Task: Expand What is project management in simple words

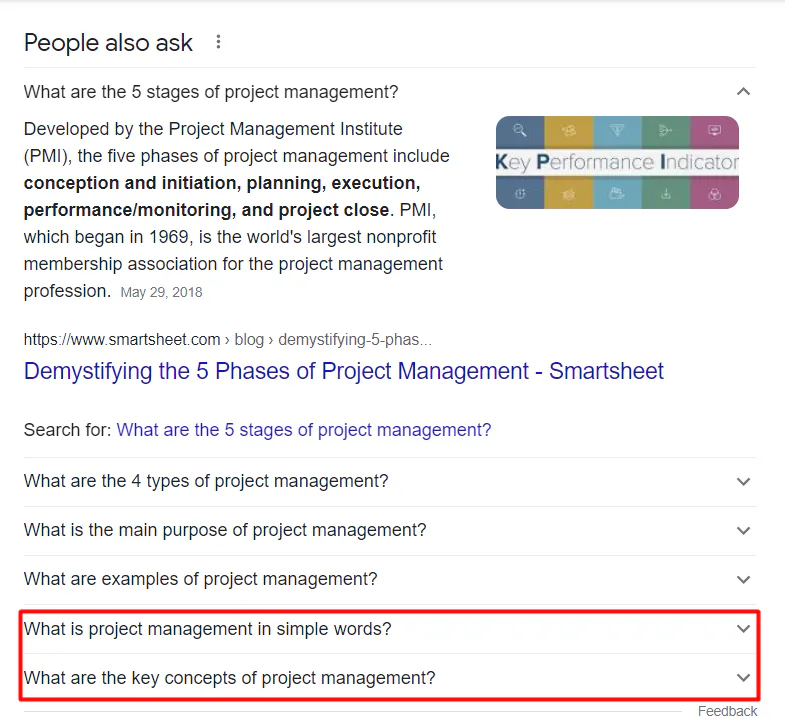Action: pyautogui.click(x=389, y=629)
